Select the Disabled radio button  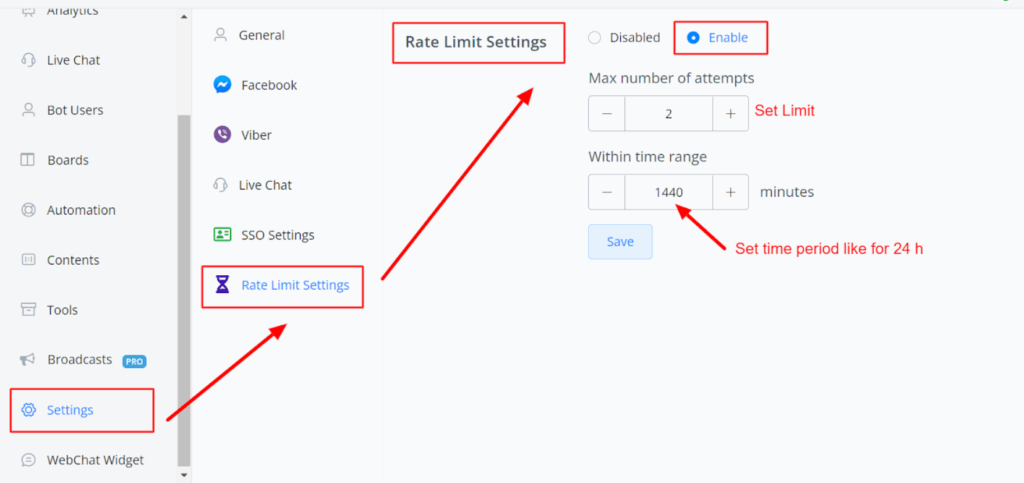595,38
